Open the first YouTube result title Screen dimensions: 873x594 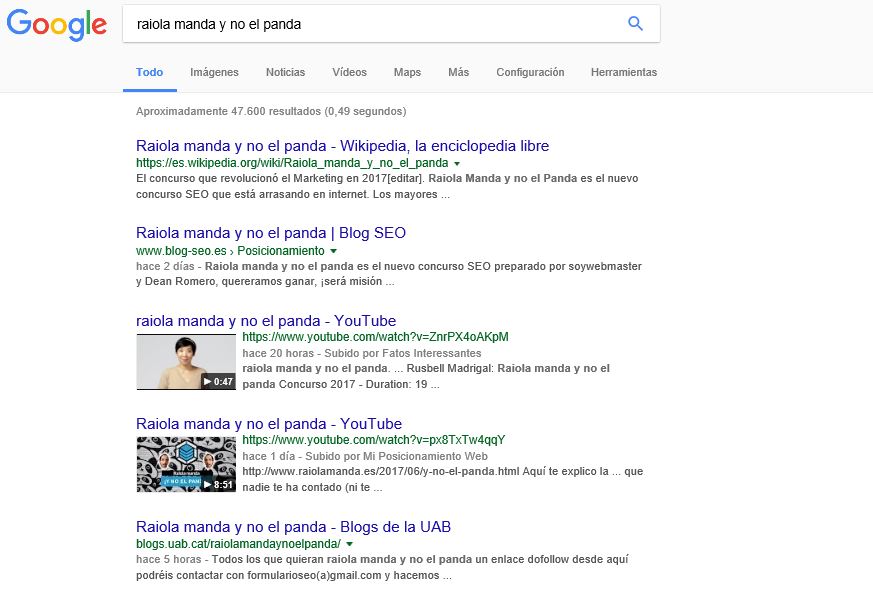(266, 321)
